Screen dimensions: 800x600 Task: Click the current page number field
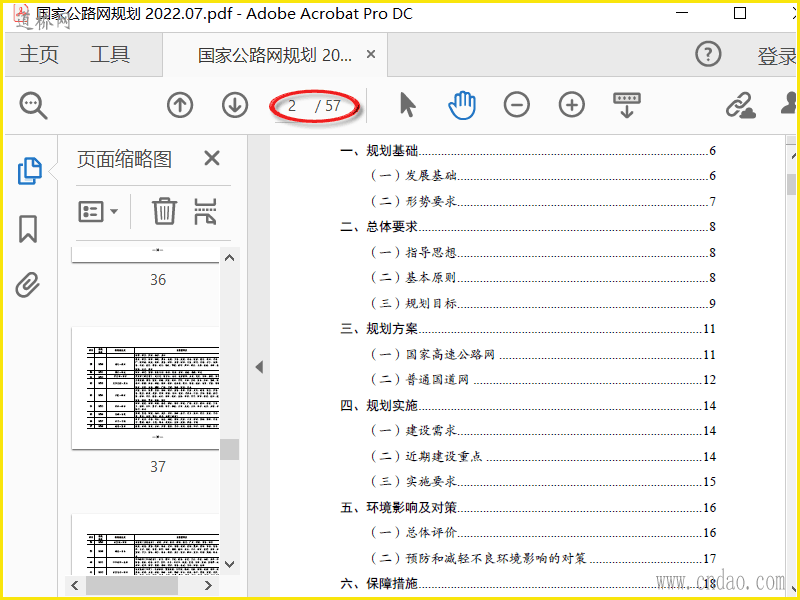(293, 106)
